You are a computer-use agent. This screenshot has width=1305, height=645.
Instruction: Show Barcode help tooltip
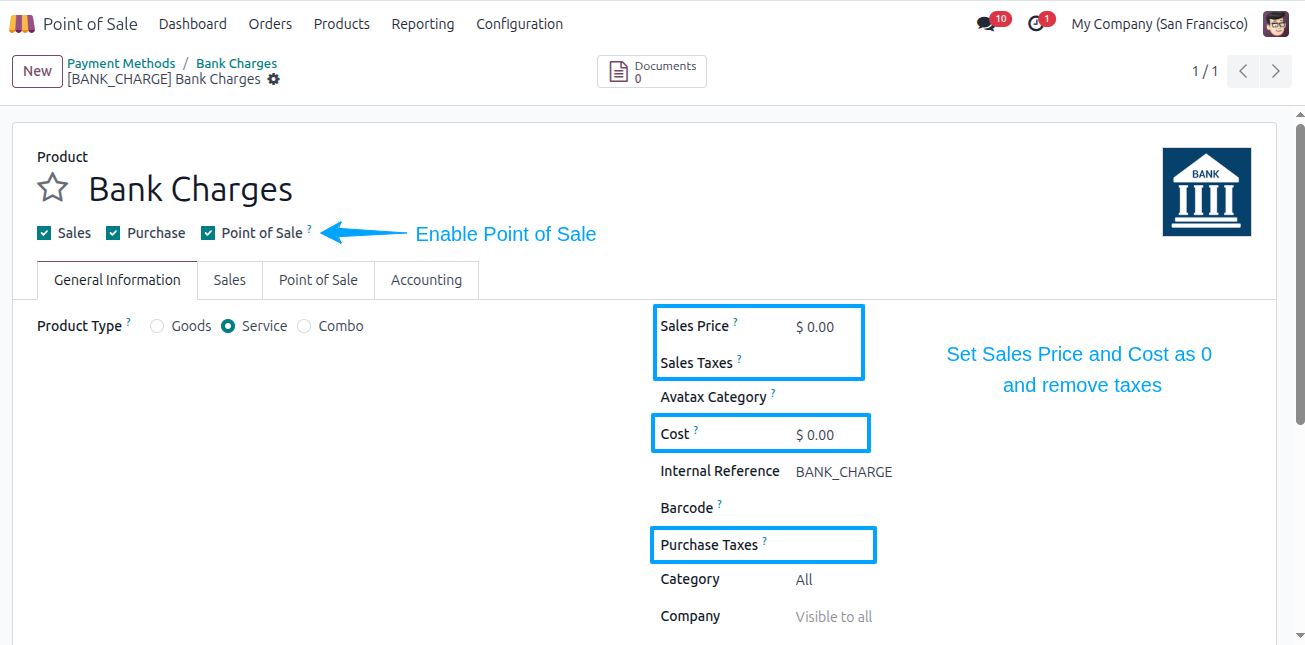[x=719, y=504]
